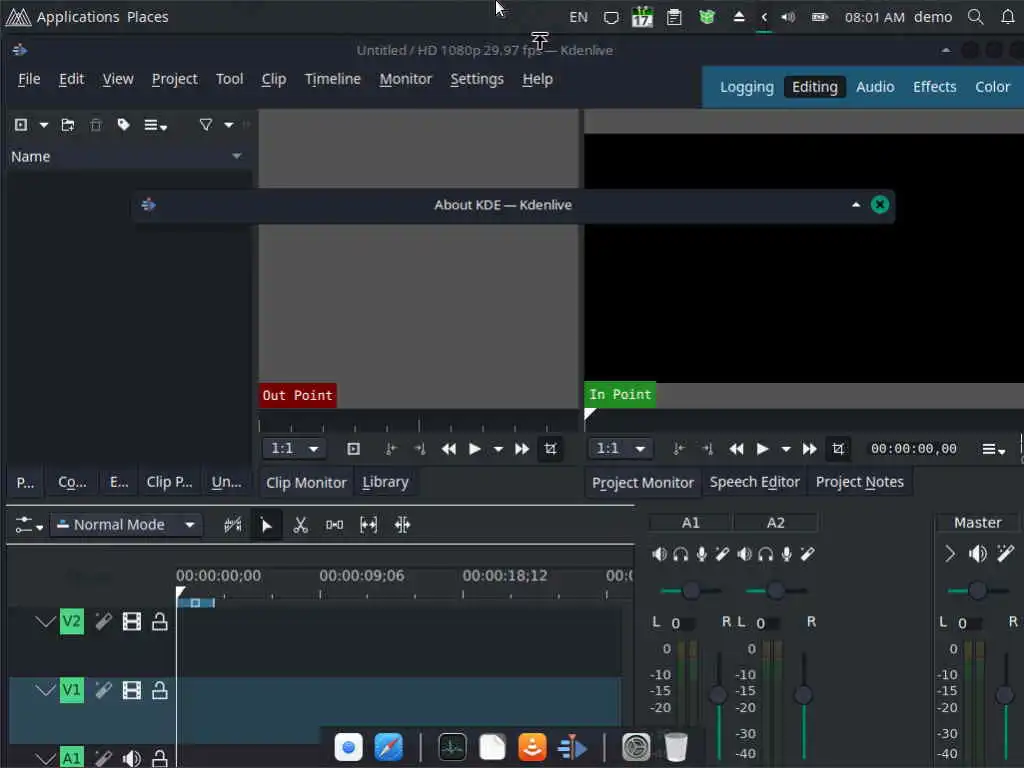
Task: Click Project Monitor timecode field
Action: coord(914,449)
